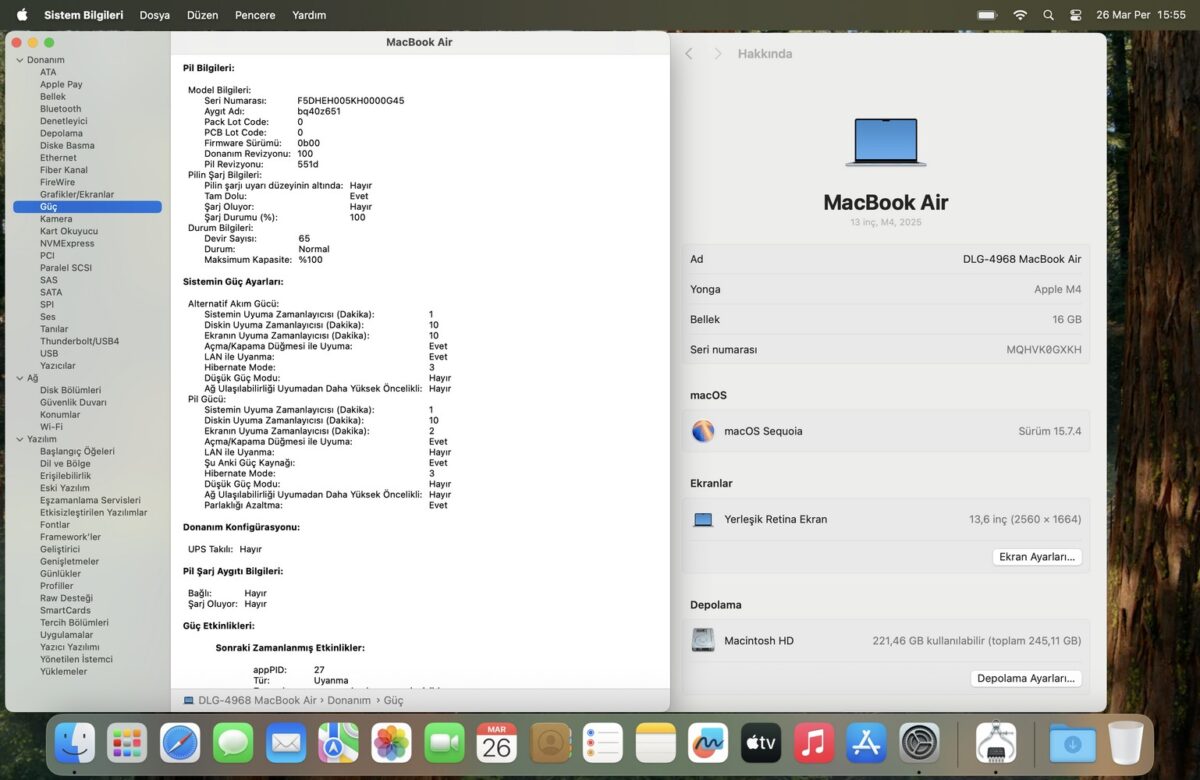Select USB in the sidebar

point(49,353)
